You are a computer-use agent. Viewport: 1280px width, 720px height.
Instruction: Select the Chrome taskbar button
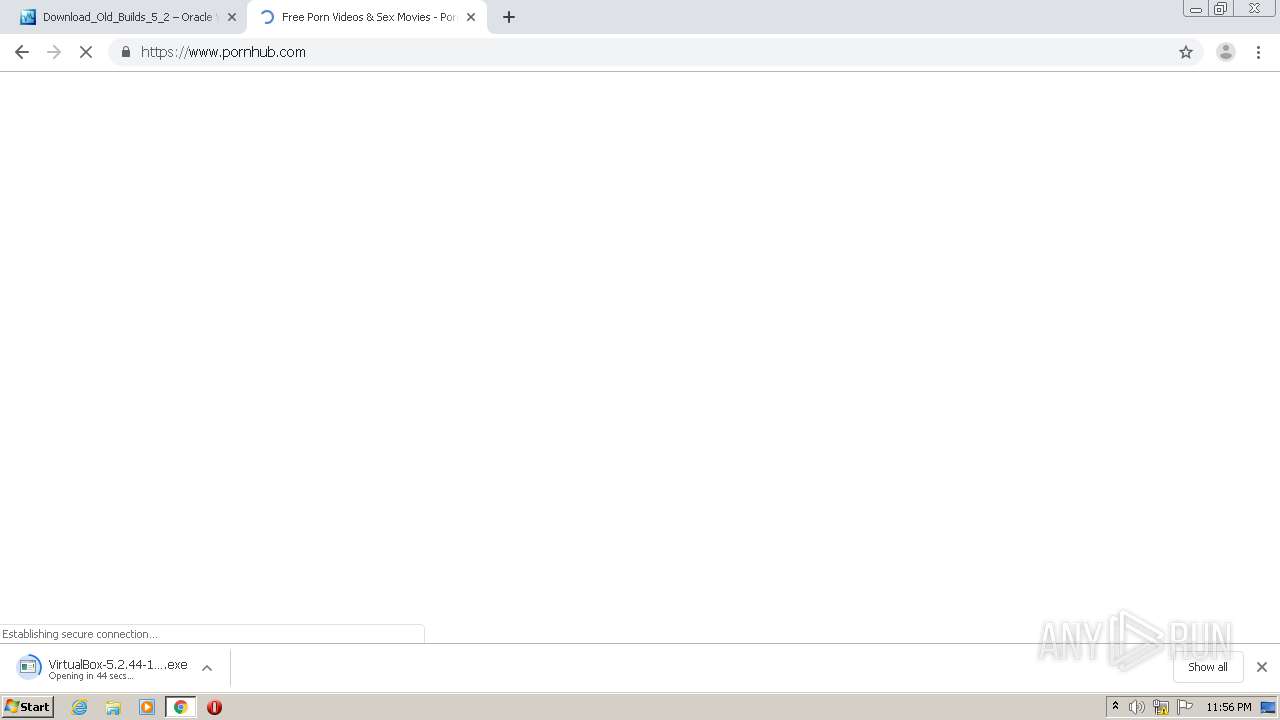coord(181,707)
